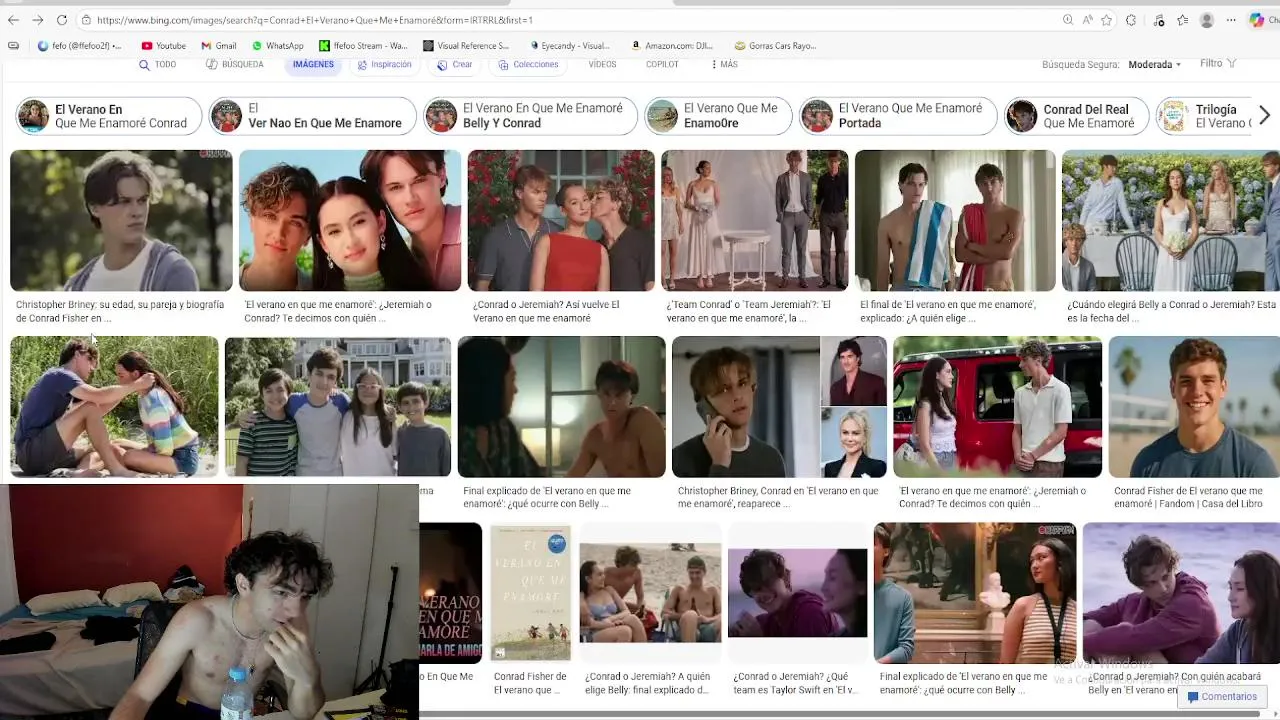Add this page to favorites star
This screenshot has height=720, width=1280.
[x=1106, y=20]
